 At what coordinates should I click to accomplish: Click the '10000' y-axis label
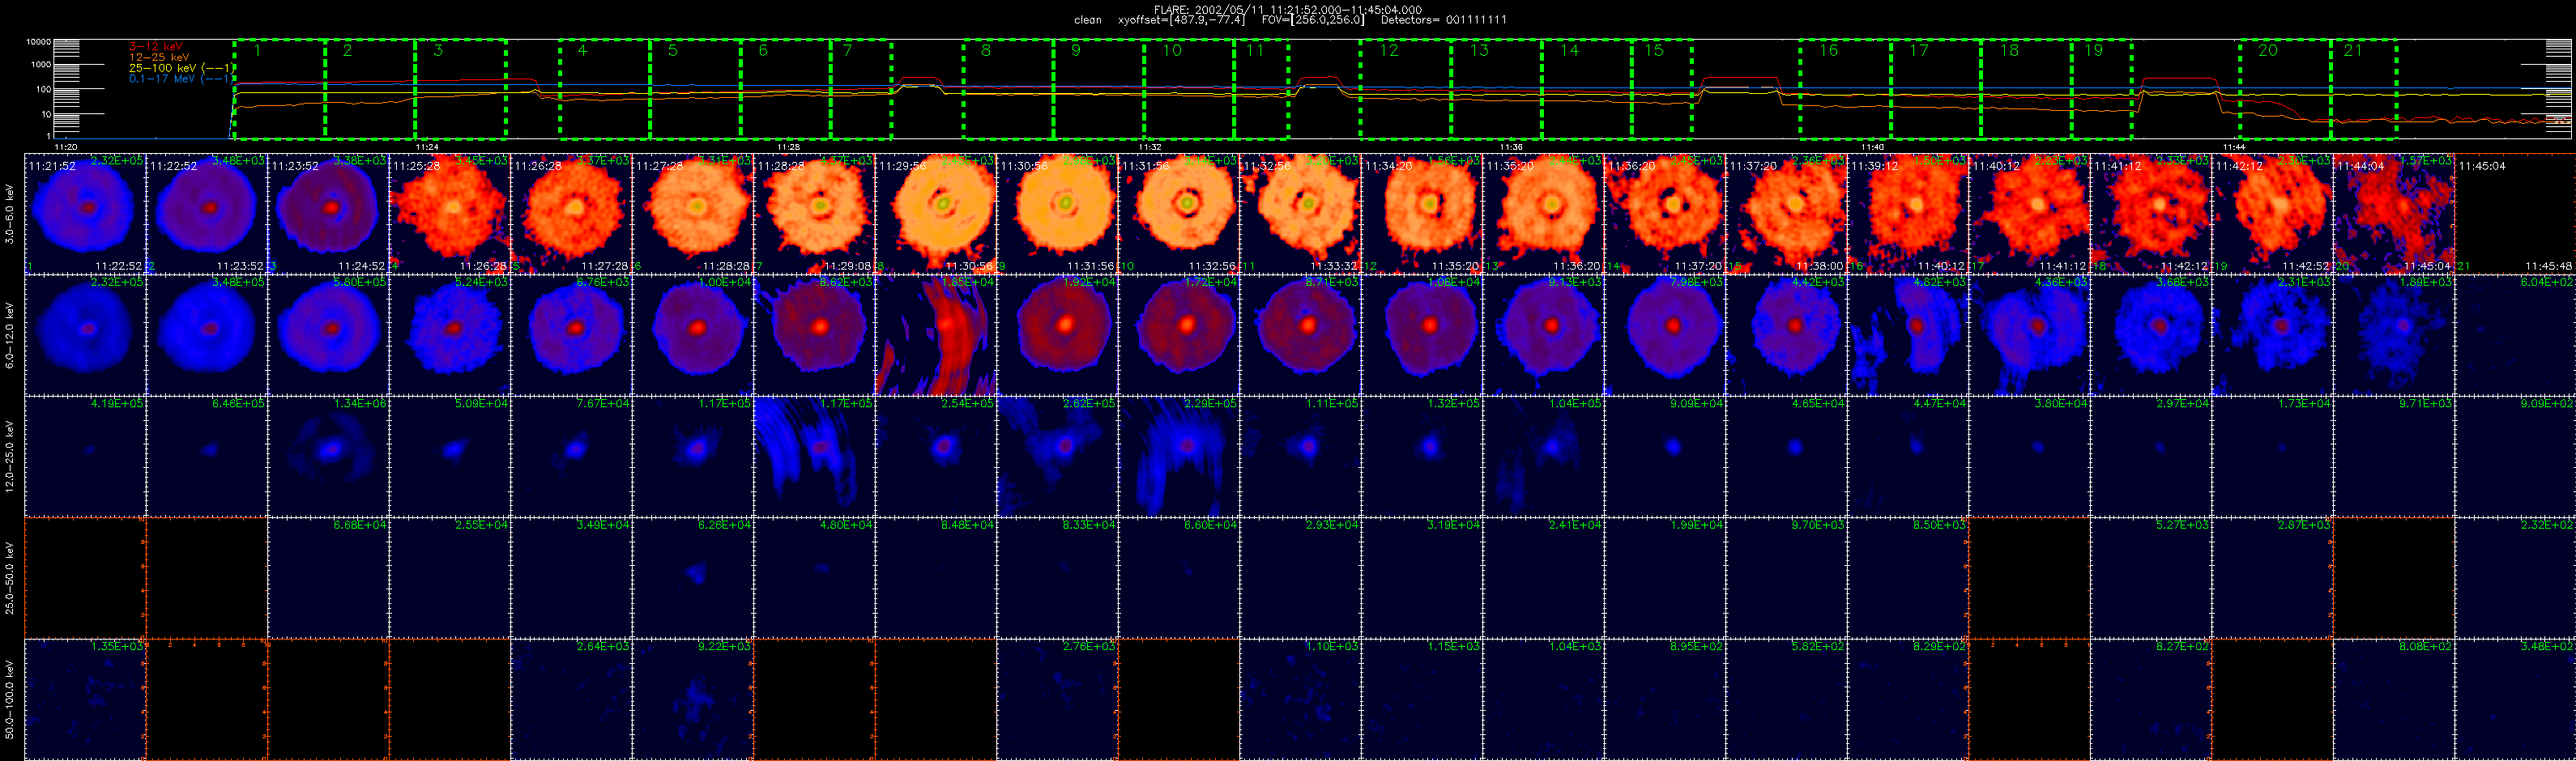tap(39, 42)
